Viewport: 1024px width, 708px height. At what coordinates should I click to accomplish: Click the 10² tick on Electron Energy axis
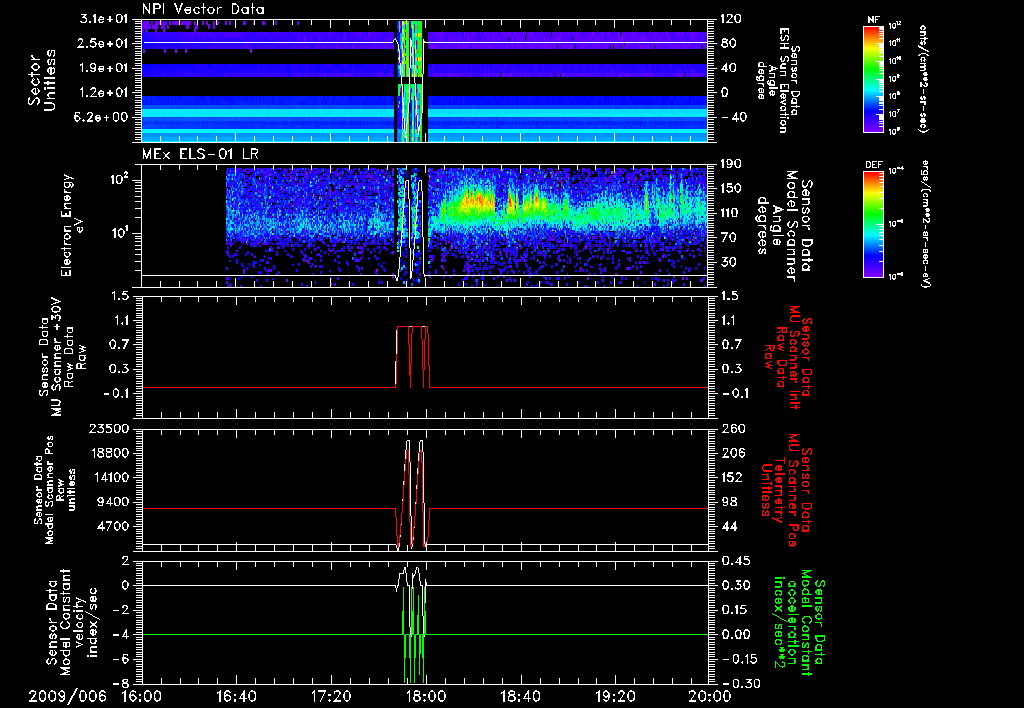(x=118, y=179)
